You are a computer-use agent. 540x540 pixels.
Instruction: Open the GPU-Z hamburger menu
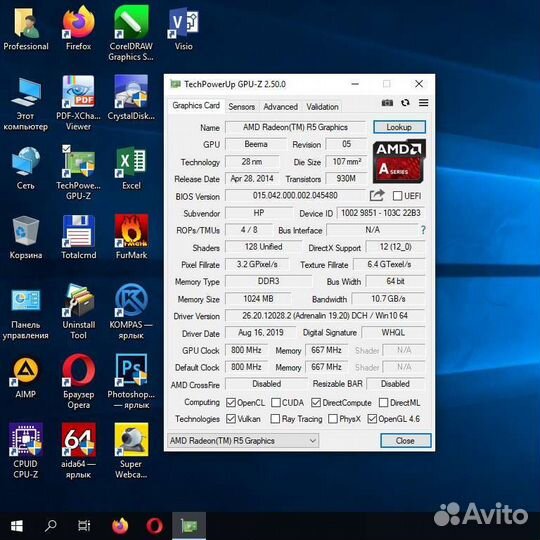tap(424, 103)
